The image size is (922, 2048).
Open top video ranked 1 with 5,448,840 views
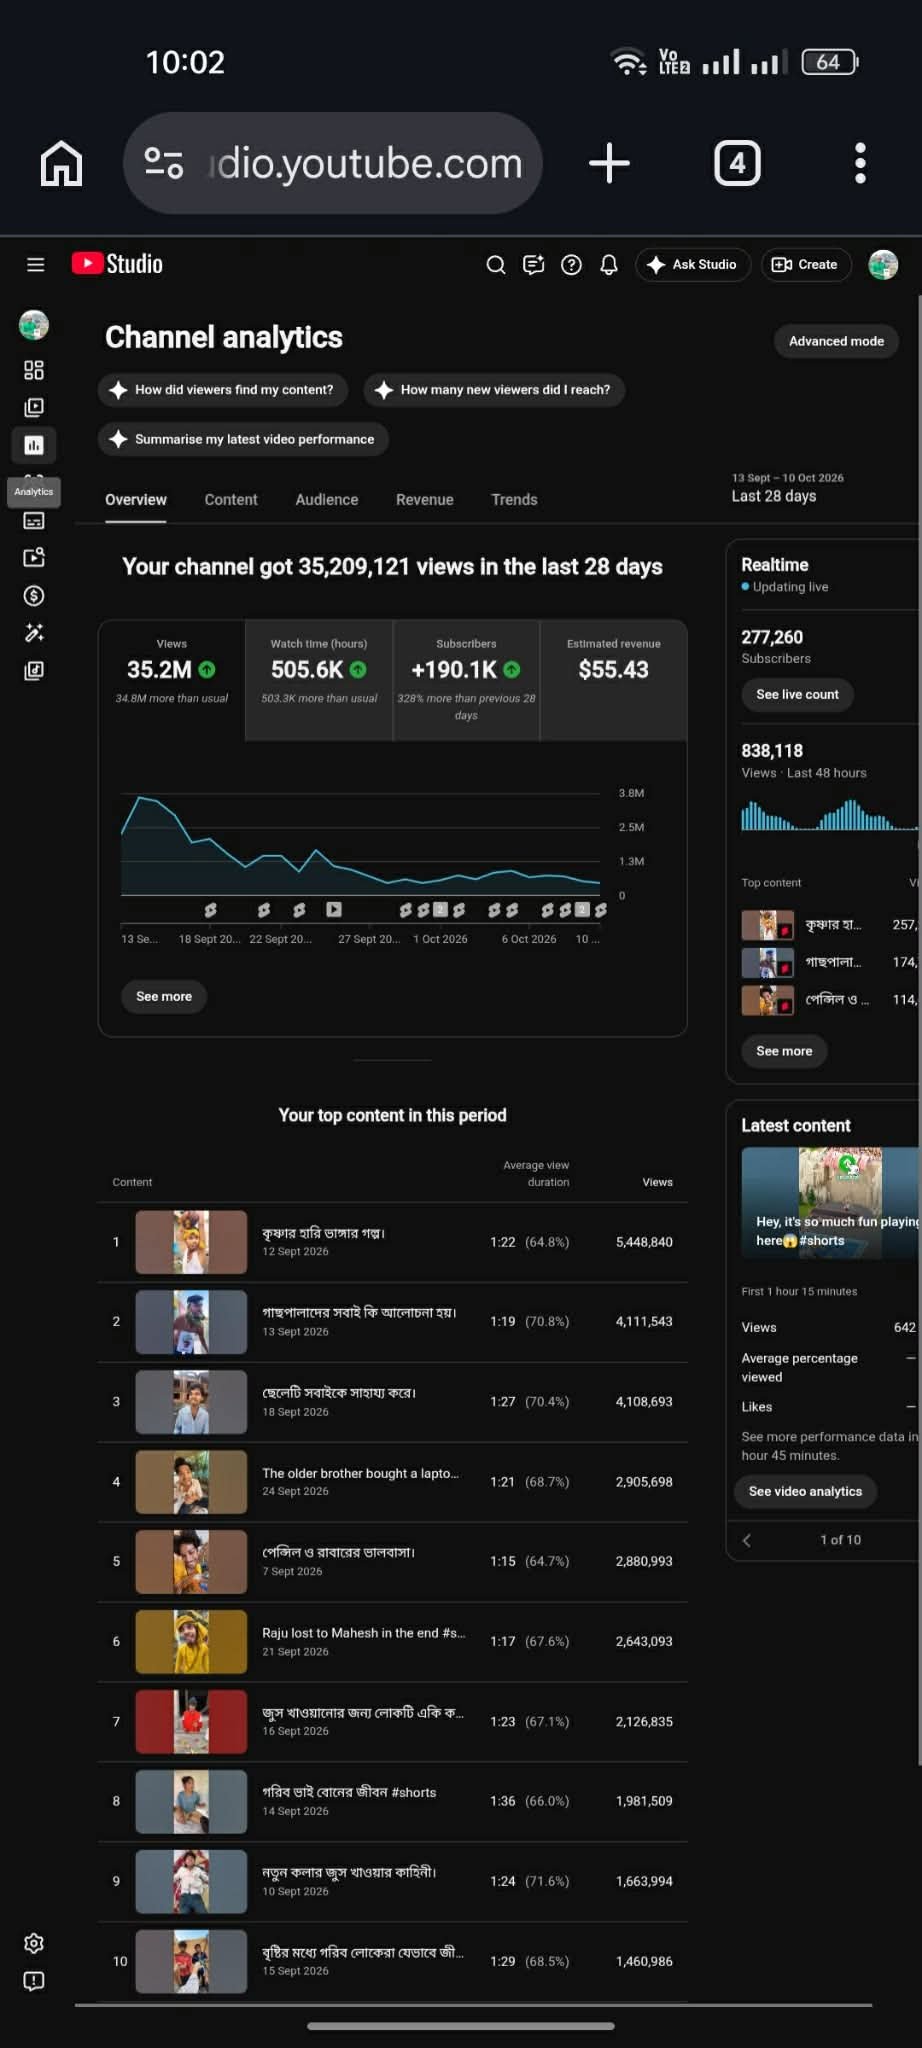coord(393,1242)
